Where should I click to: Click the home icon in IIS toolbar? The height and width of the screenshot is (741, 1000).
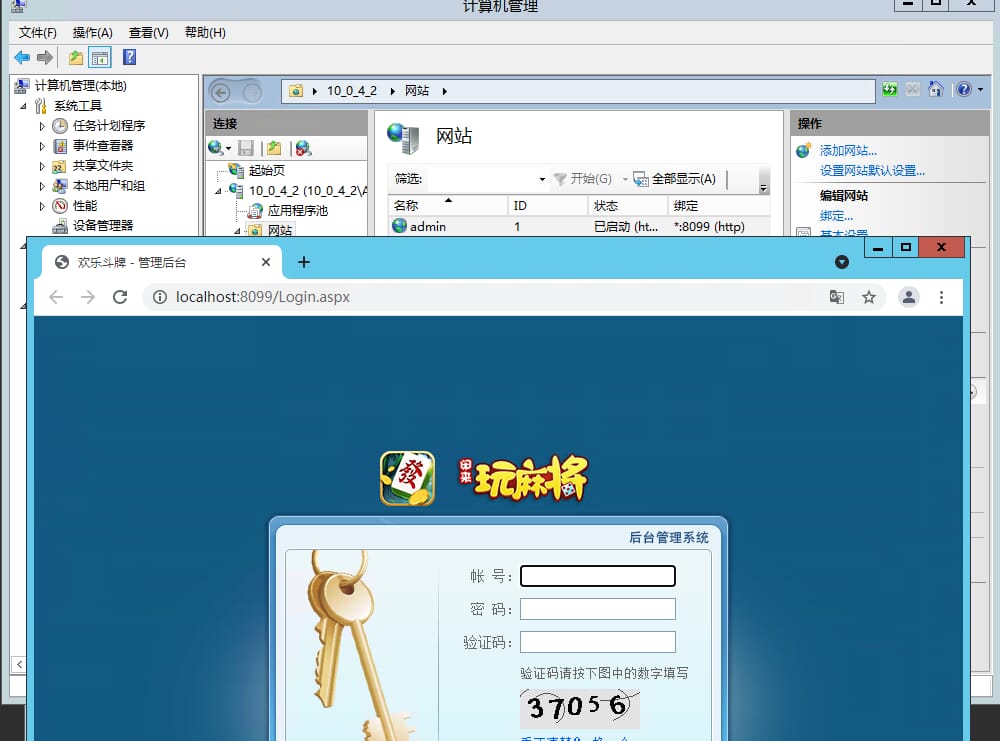(935, 89)
